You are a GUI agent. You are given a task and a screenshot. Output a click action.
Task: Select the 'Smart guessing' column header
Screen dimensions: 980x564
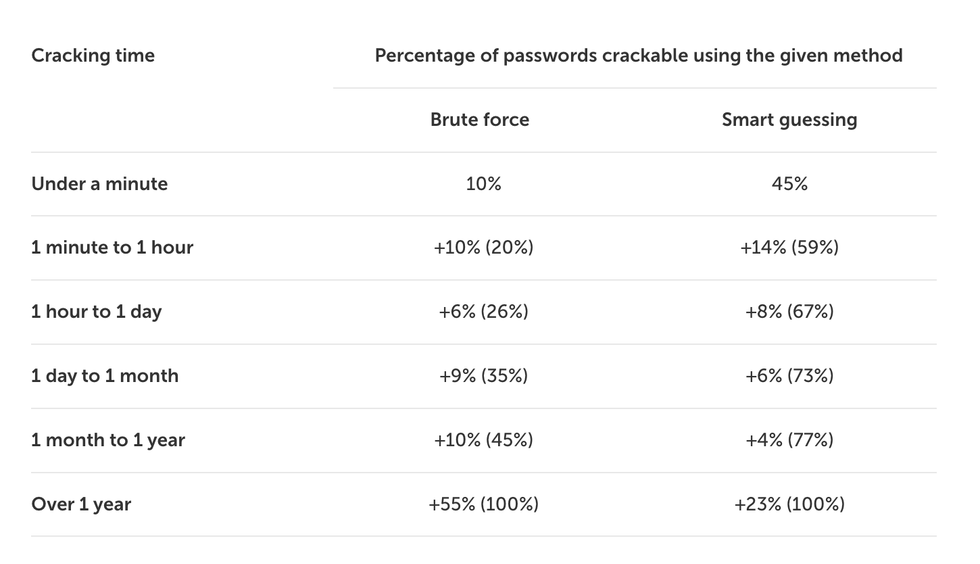coord(789,120)
